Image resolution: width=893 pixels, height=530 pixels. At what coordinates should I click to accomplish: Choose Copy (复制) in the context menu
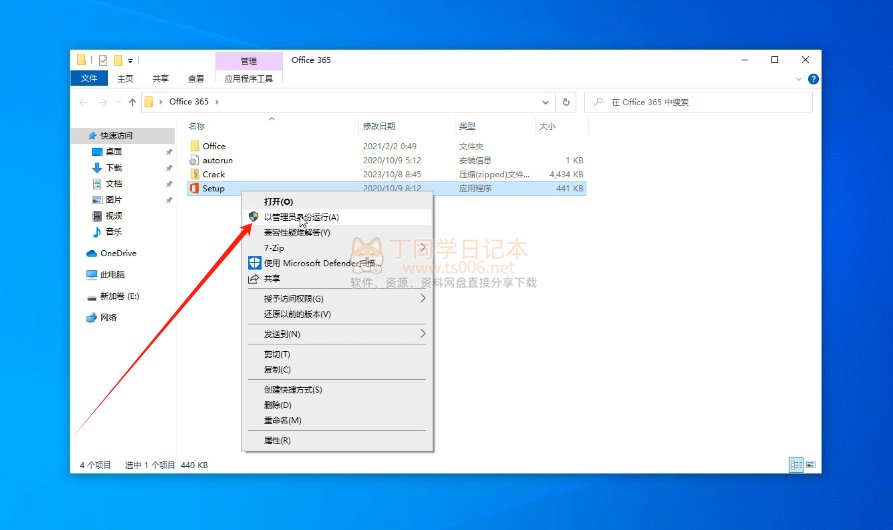click(337, 369)
